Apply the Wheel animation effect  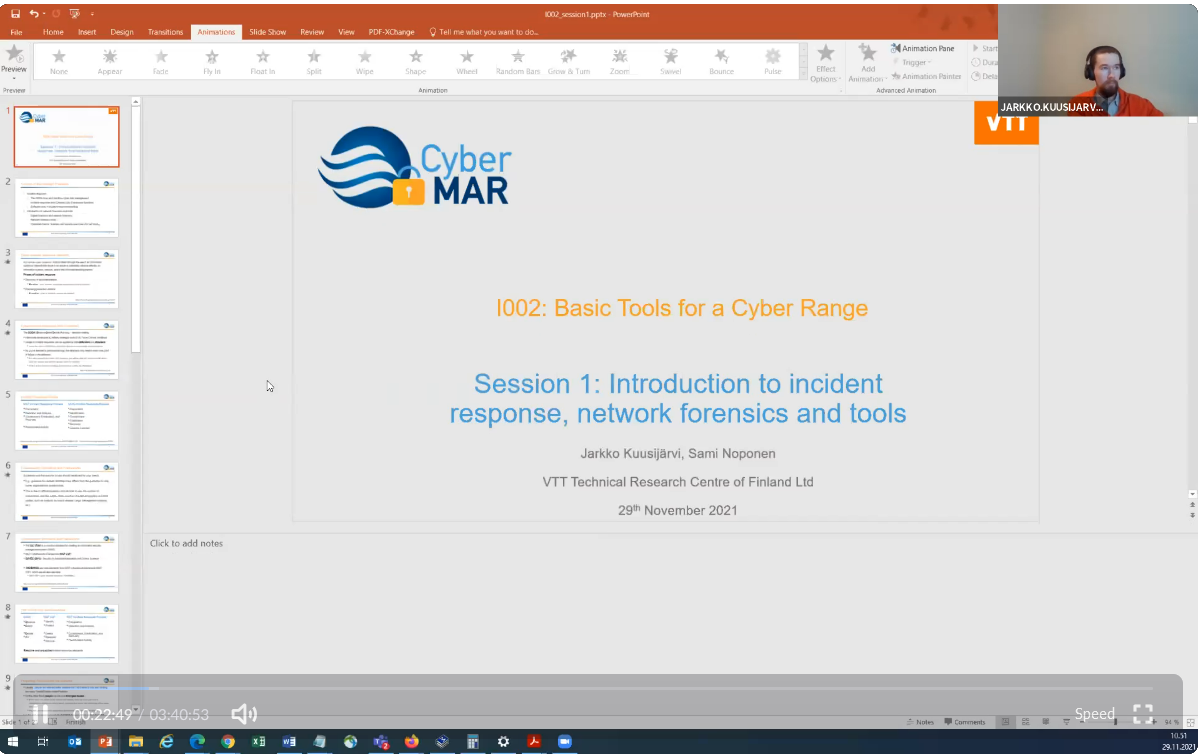[x=467, y=61]
